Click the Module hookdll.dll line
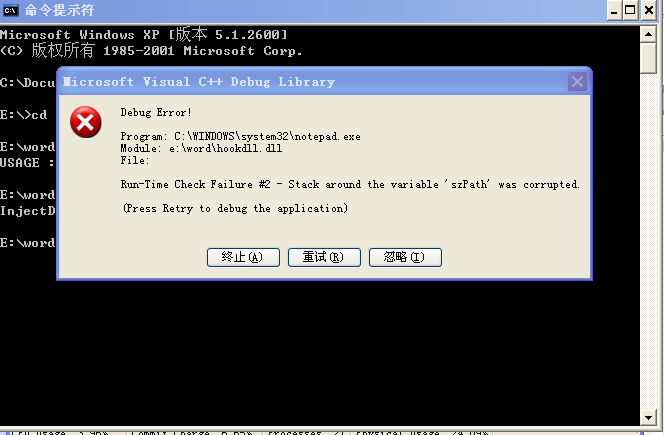 [201, 148]
